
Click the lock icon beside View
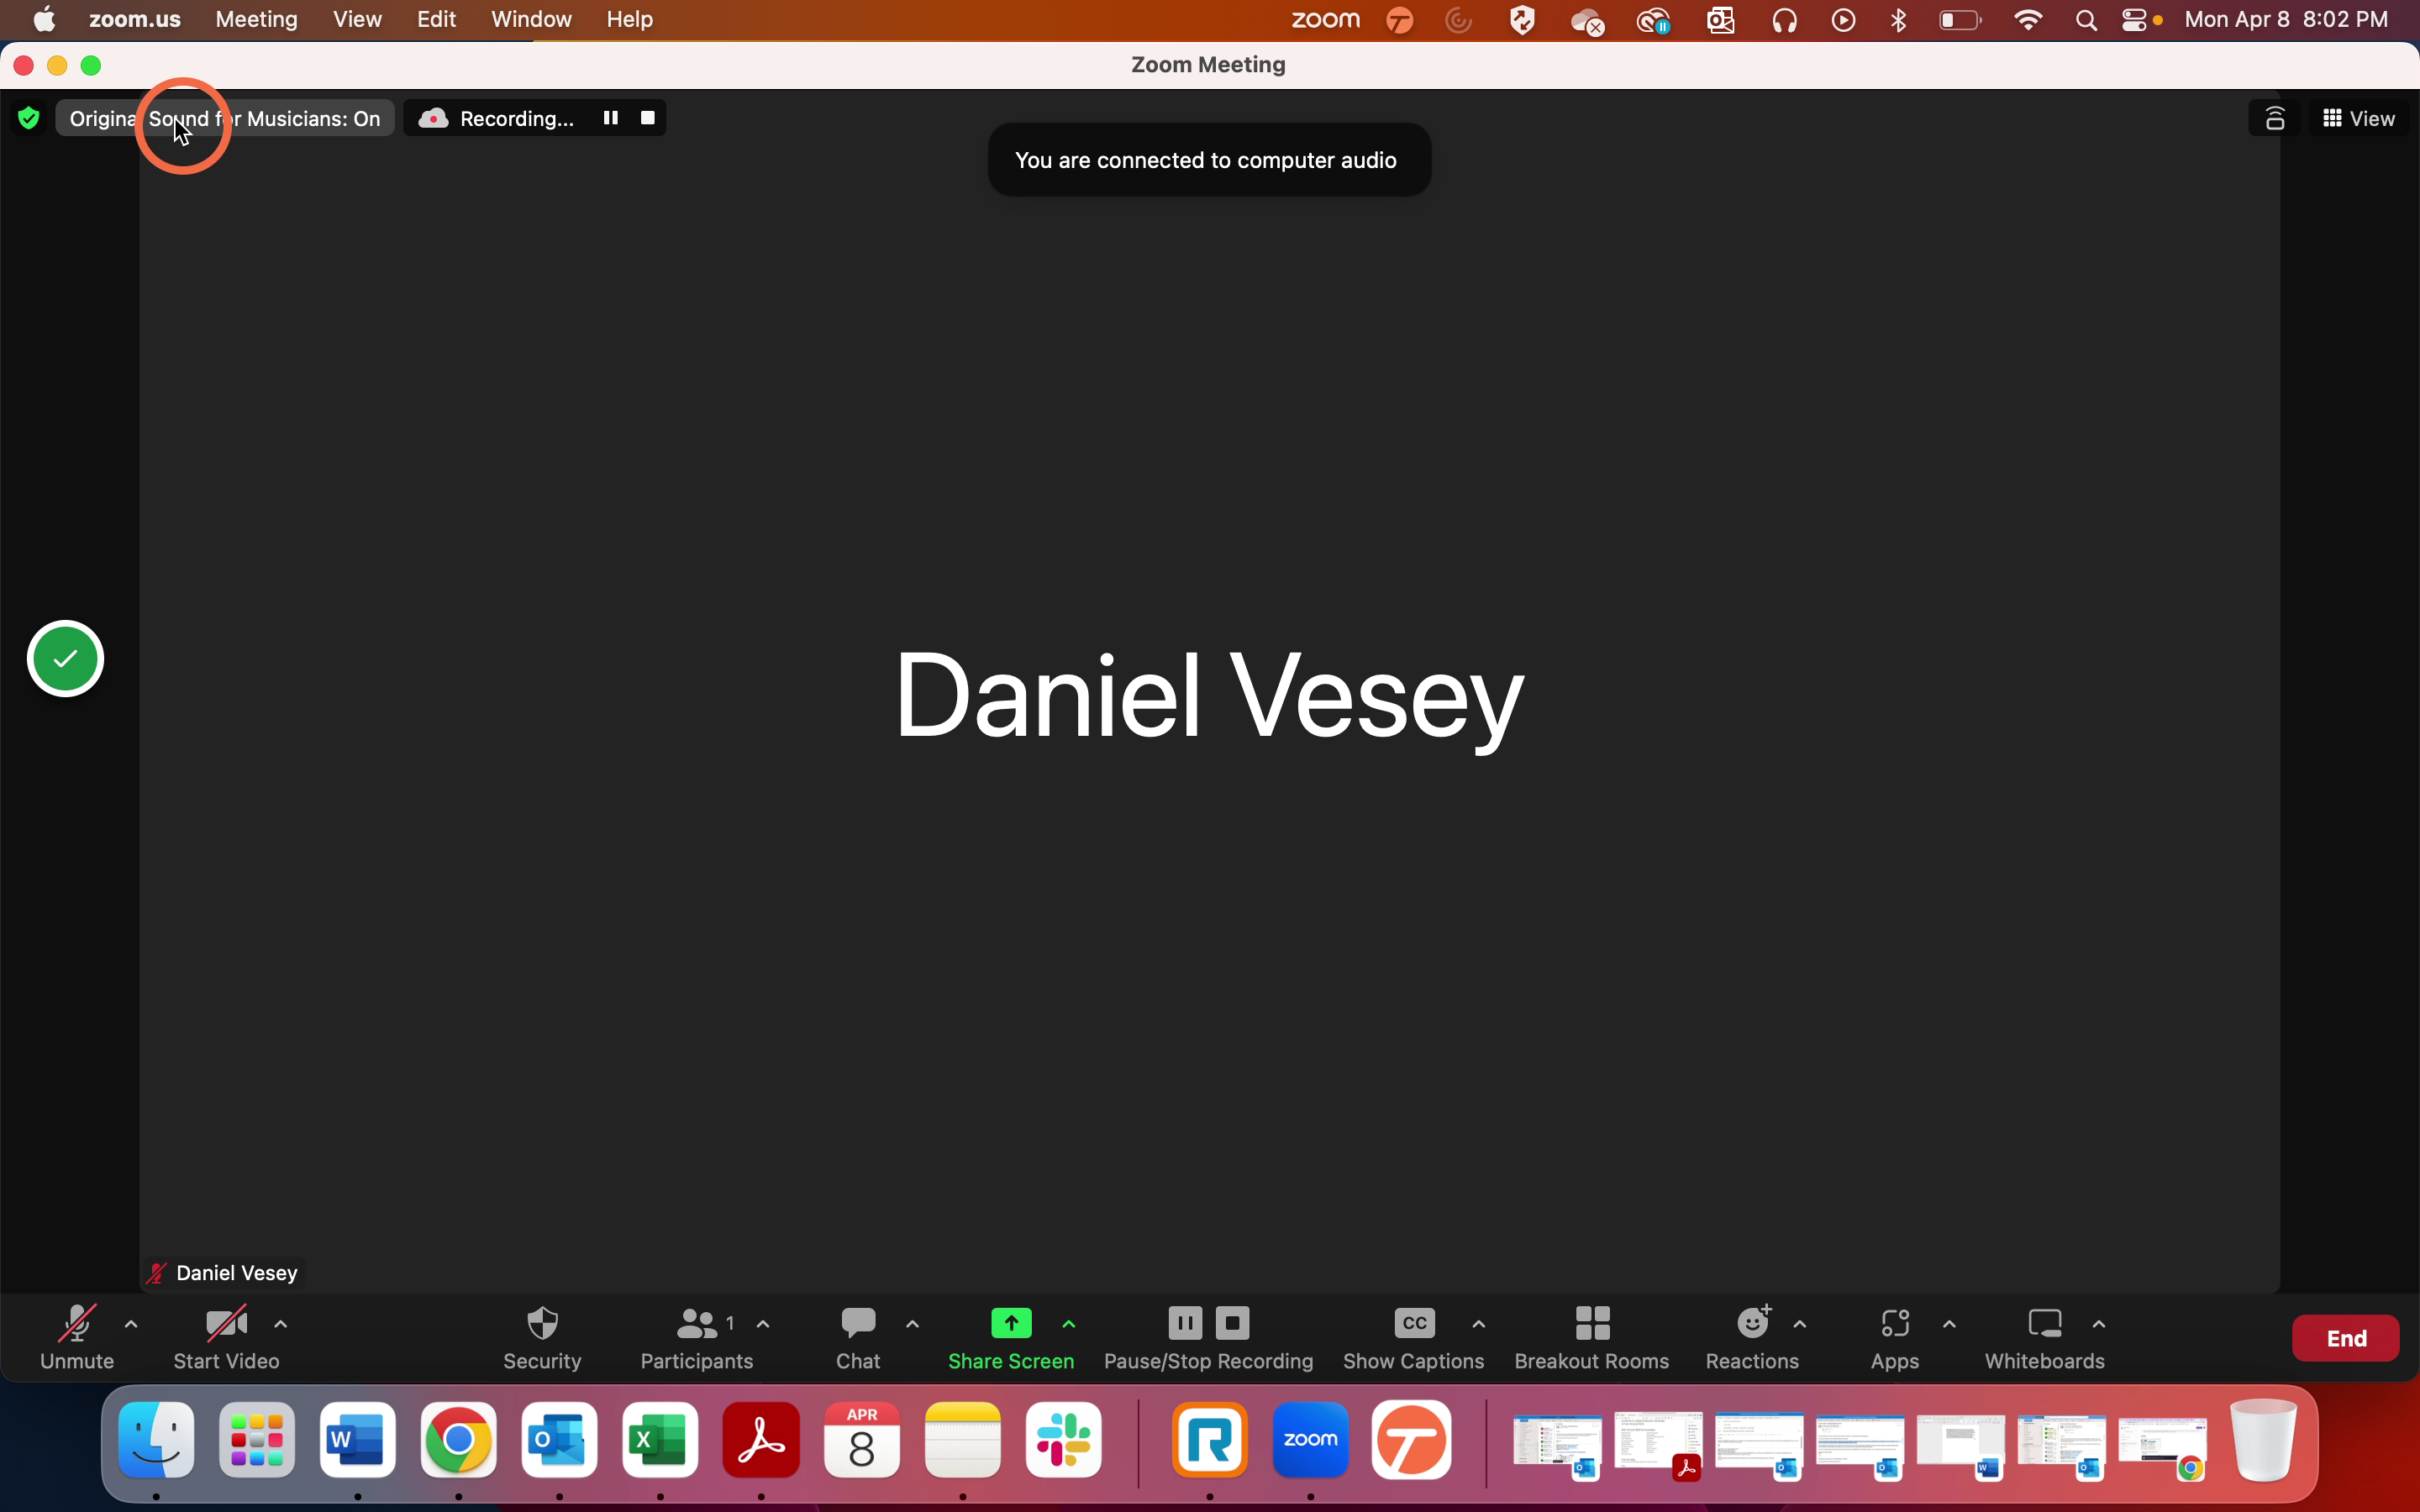(x=2275, y=119)
